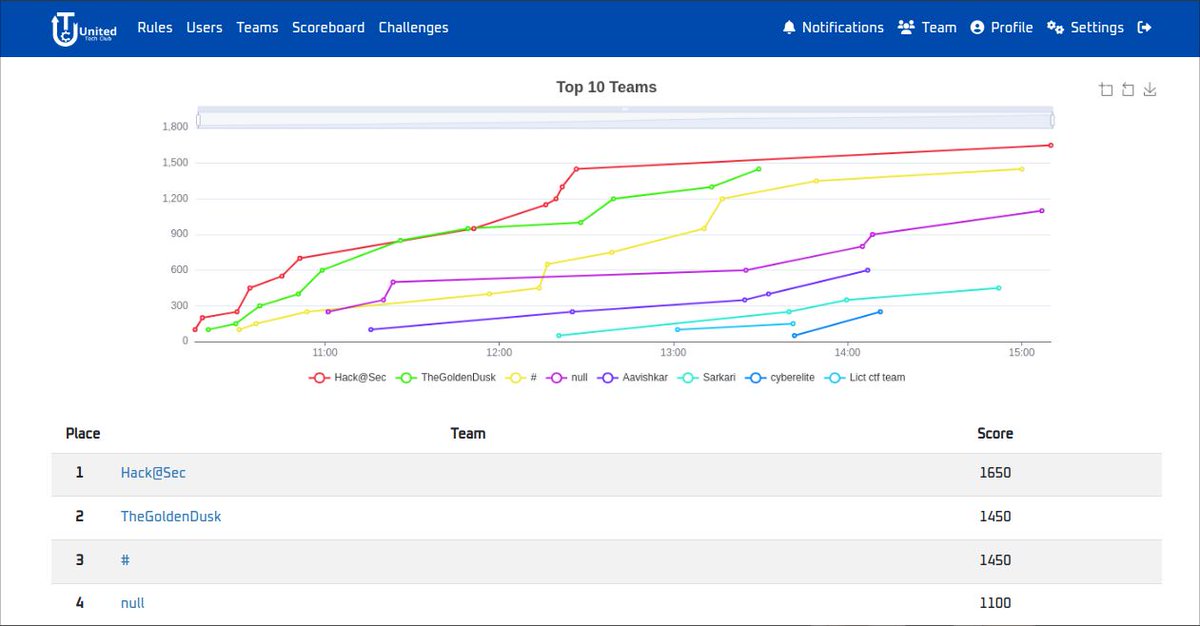Click the chart data zoom icon
This screenshot has height=626, width=1200.
pos(1106,90)
